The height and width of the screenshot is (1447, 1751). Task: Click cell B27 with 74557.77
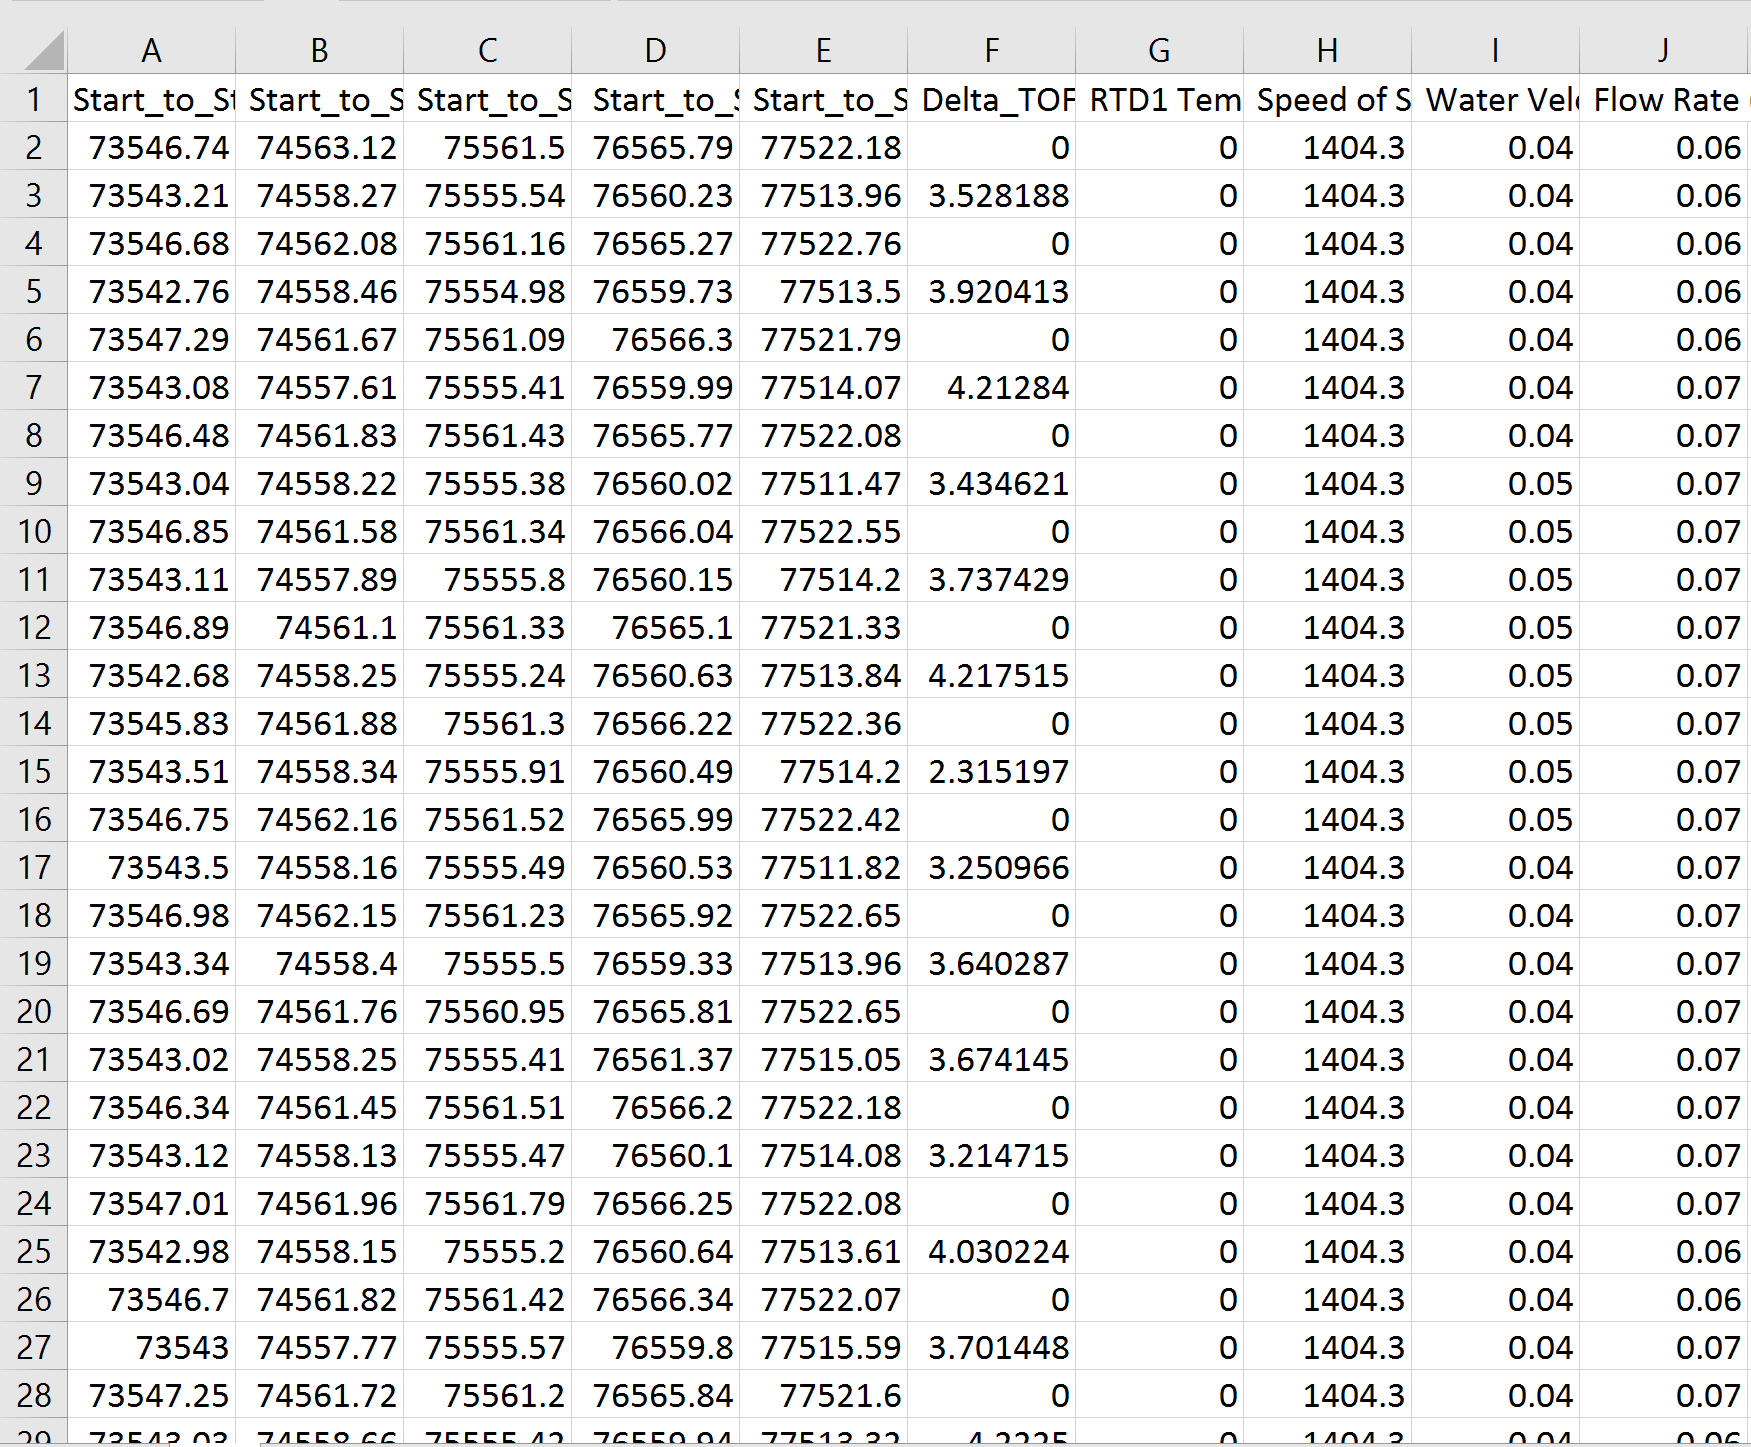click(319, 1347)
